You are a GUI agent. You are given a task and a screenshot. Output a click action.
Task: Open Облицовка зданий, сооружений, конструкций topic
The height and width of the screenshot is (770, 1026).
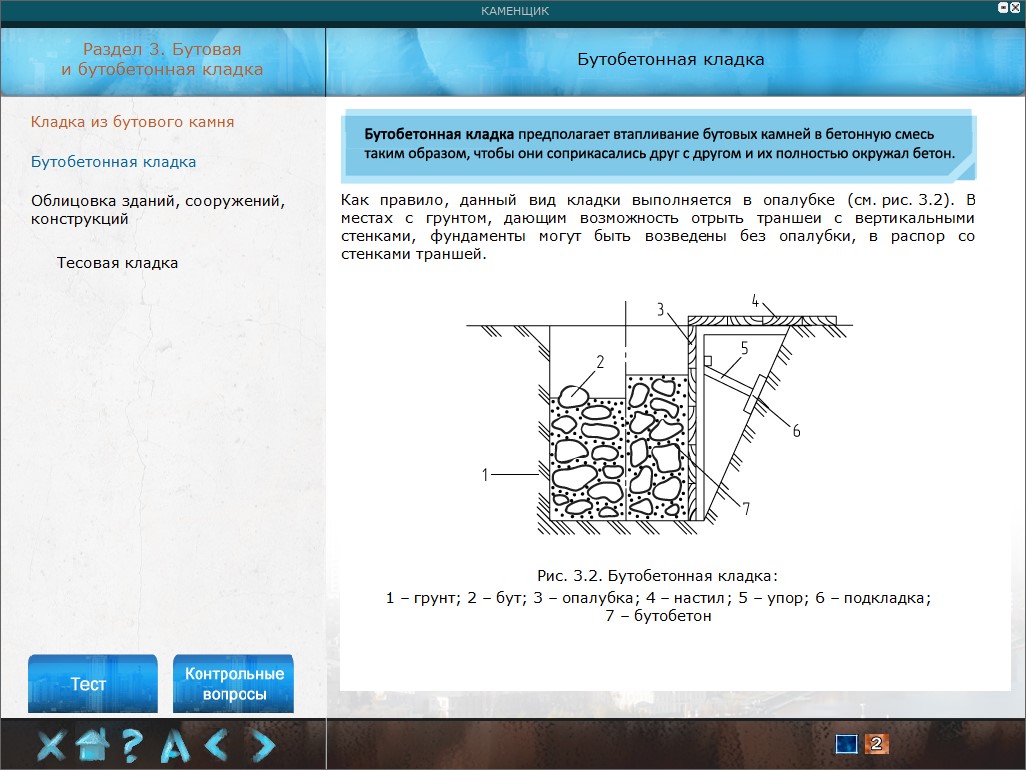158,210
